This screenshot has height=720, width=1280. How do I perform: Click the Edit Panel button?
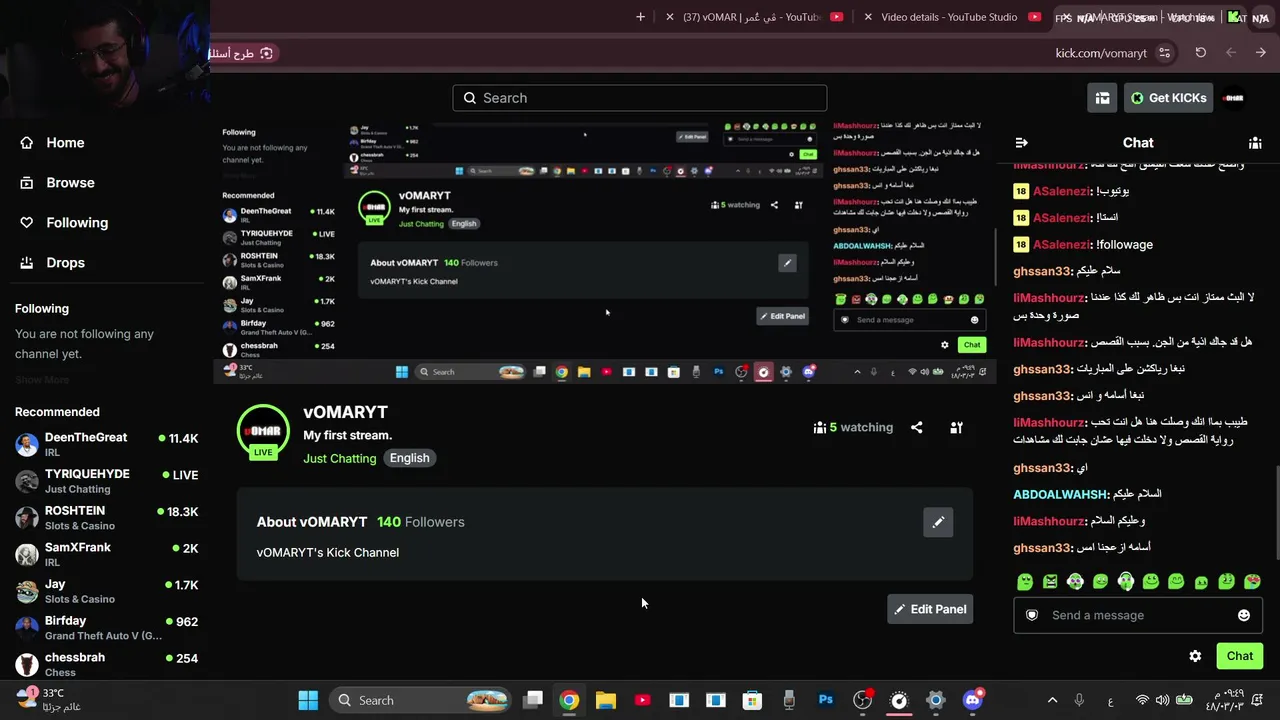pyautogui.click(x=930, y=609)
